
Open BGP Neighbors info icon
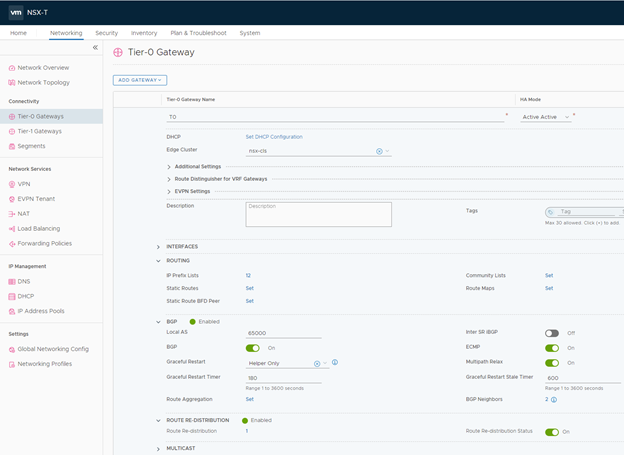coord(554,400)
